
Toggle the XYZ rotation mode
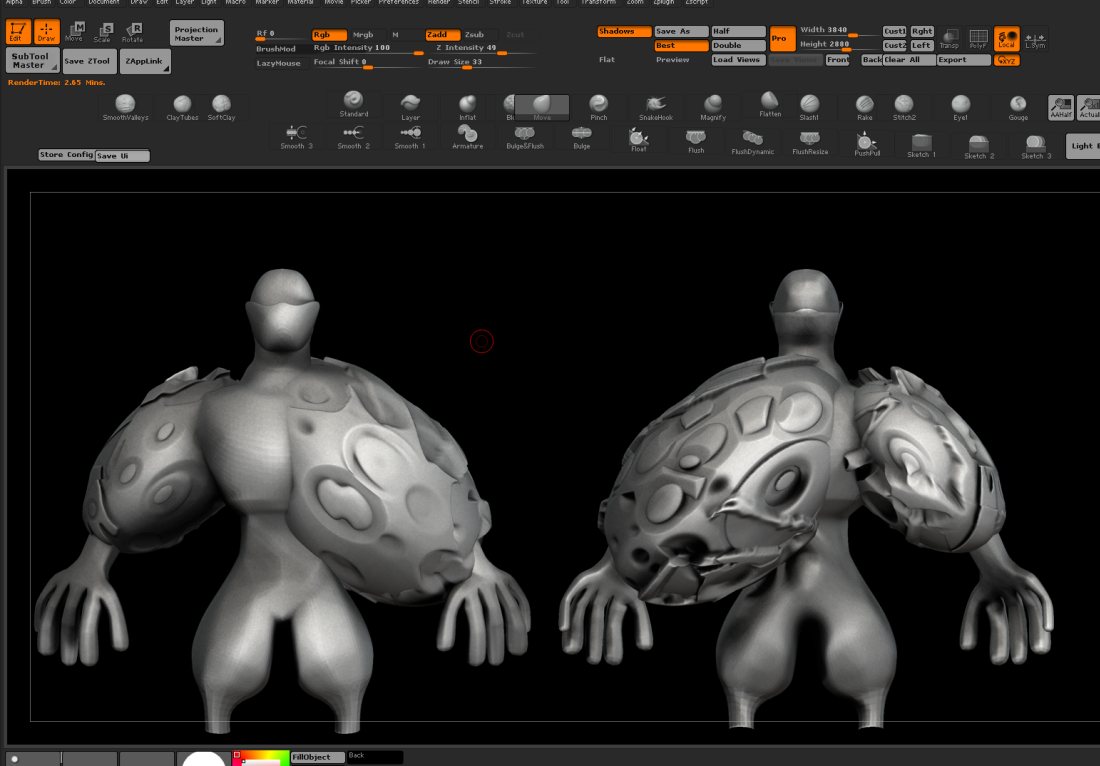pyautogui.click(x=1007, y=60)
